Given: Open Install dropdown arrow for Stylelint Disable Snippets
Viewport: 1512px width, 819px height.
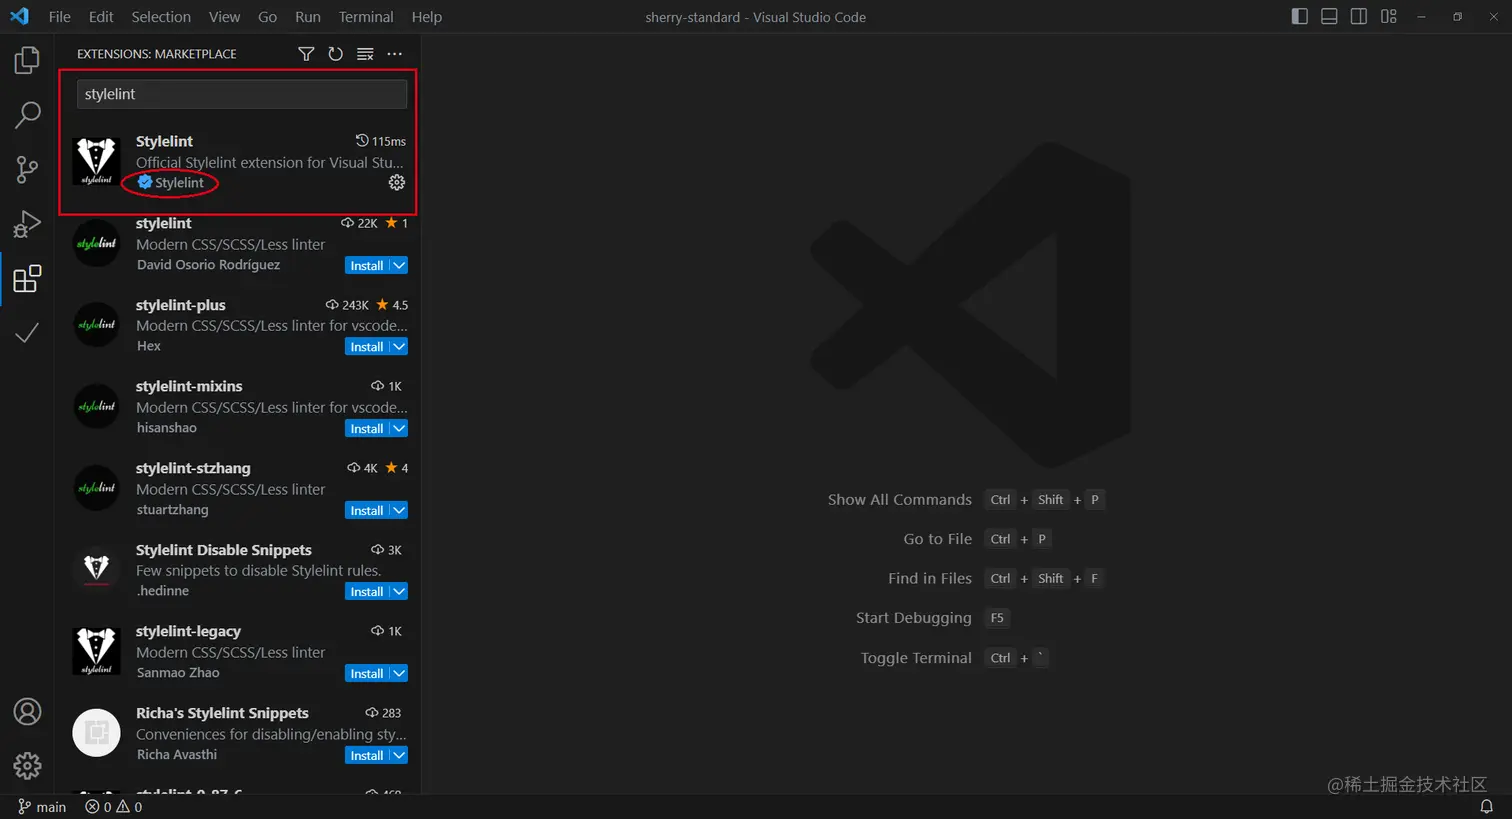Looking at the screenshot, I should [399, 591].
